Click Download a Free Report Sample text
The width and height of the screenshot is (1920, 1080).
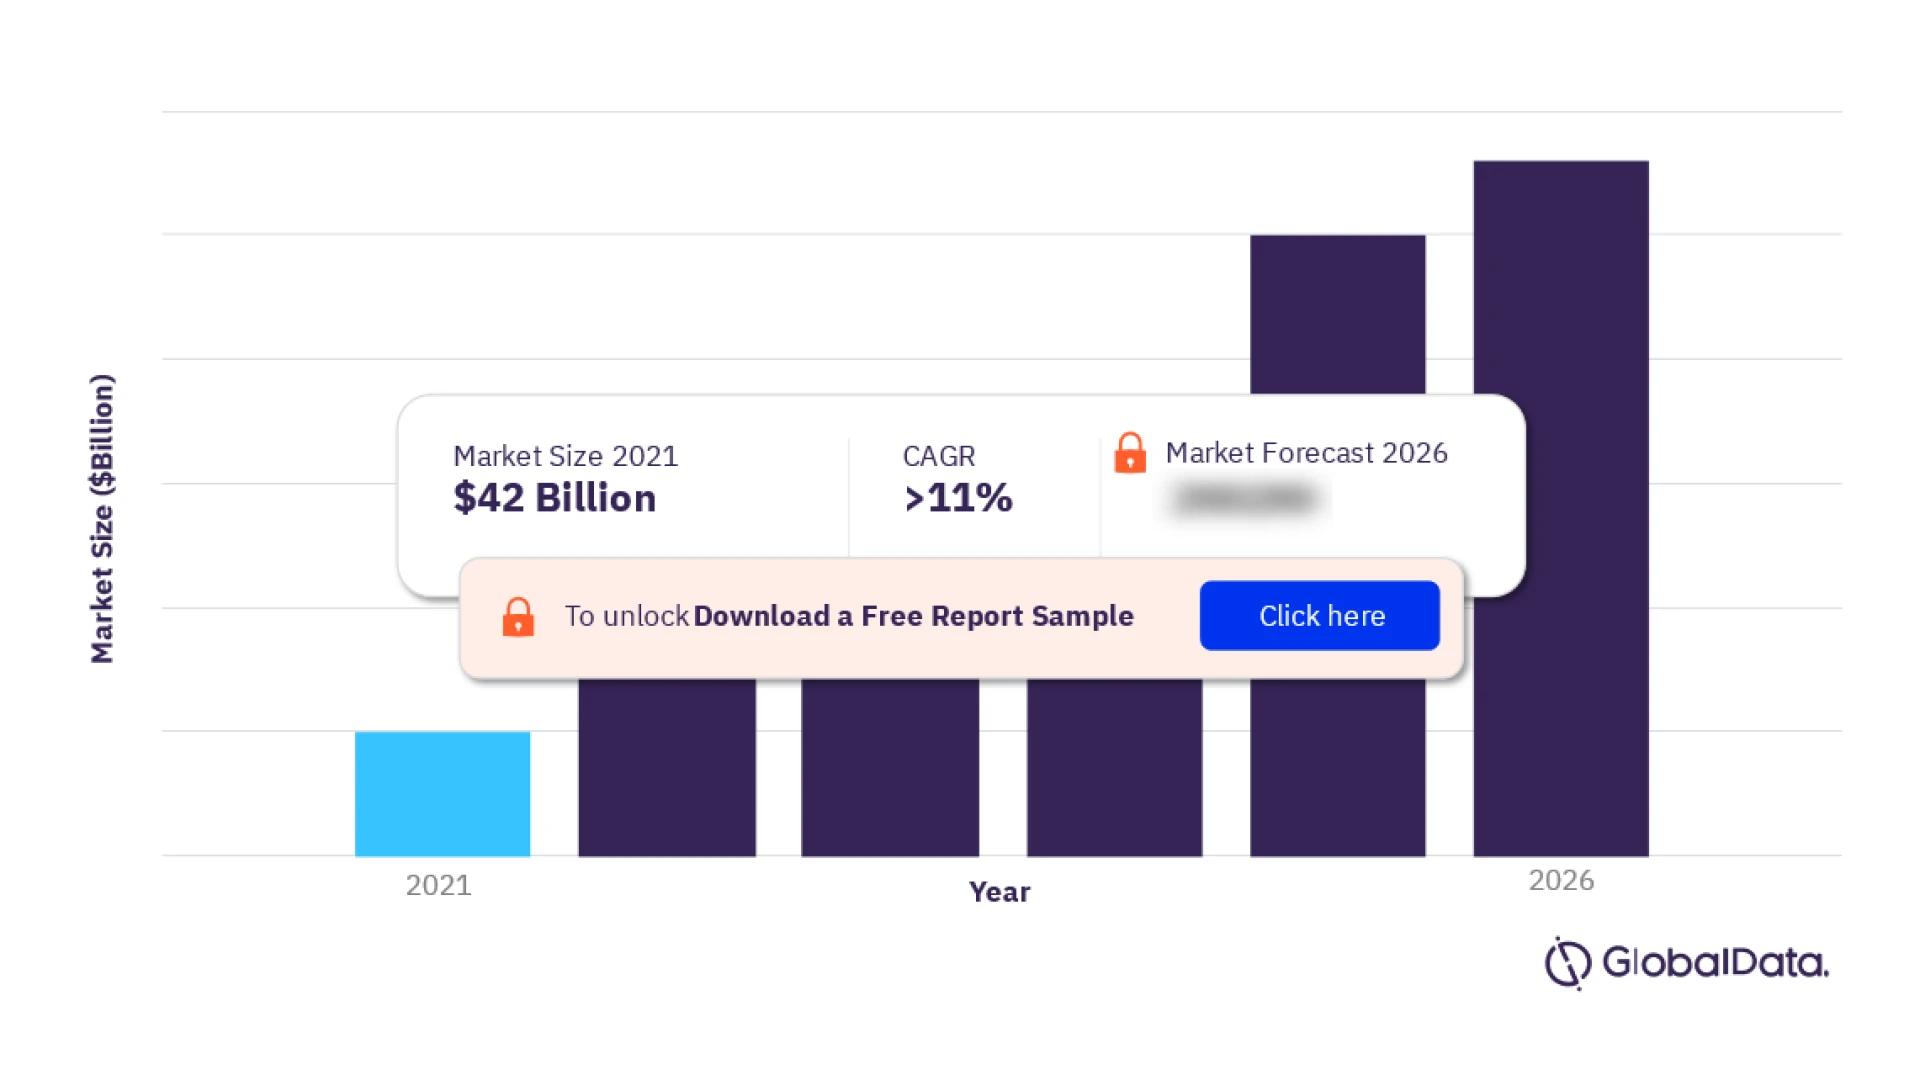(913, 616)
